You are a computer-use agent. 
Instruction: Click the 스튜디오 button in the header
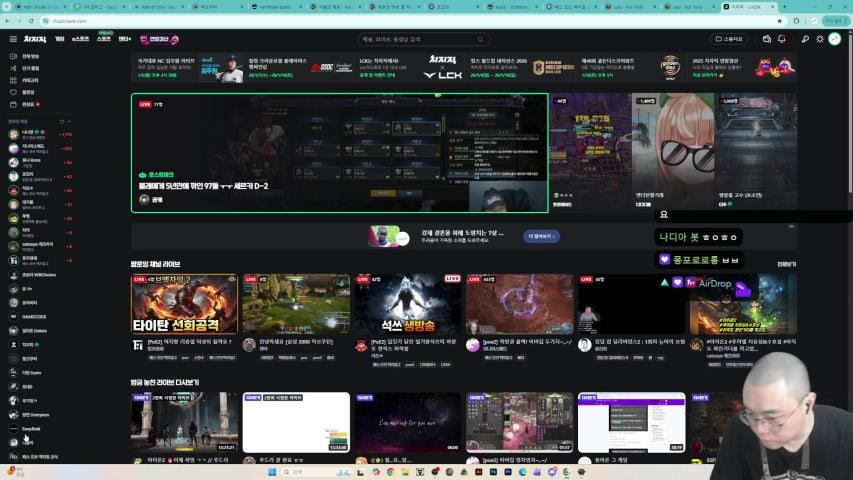(730, 39)
